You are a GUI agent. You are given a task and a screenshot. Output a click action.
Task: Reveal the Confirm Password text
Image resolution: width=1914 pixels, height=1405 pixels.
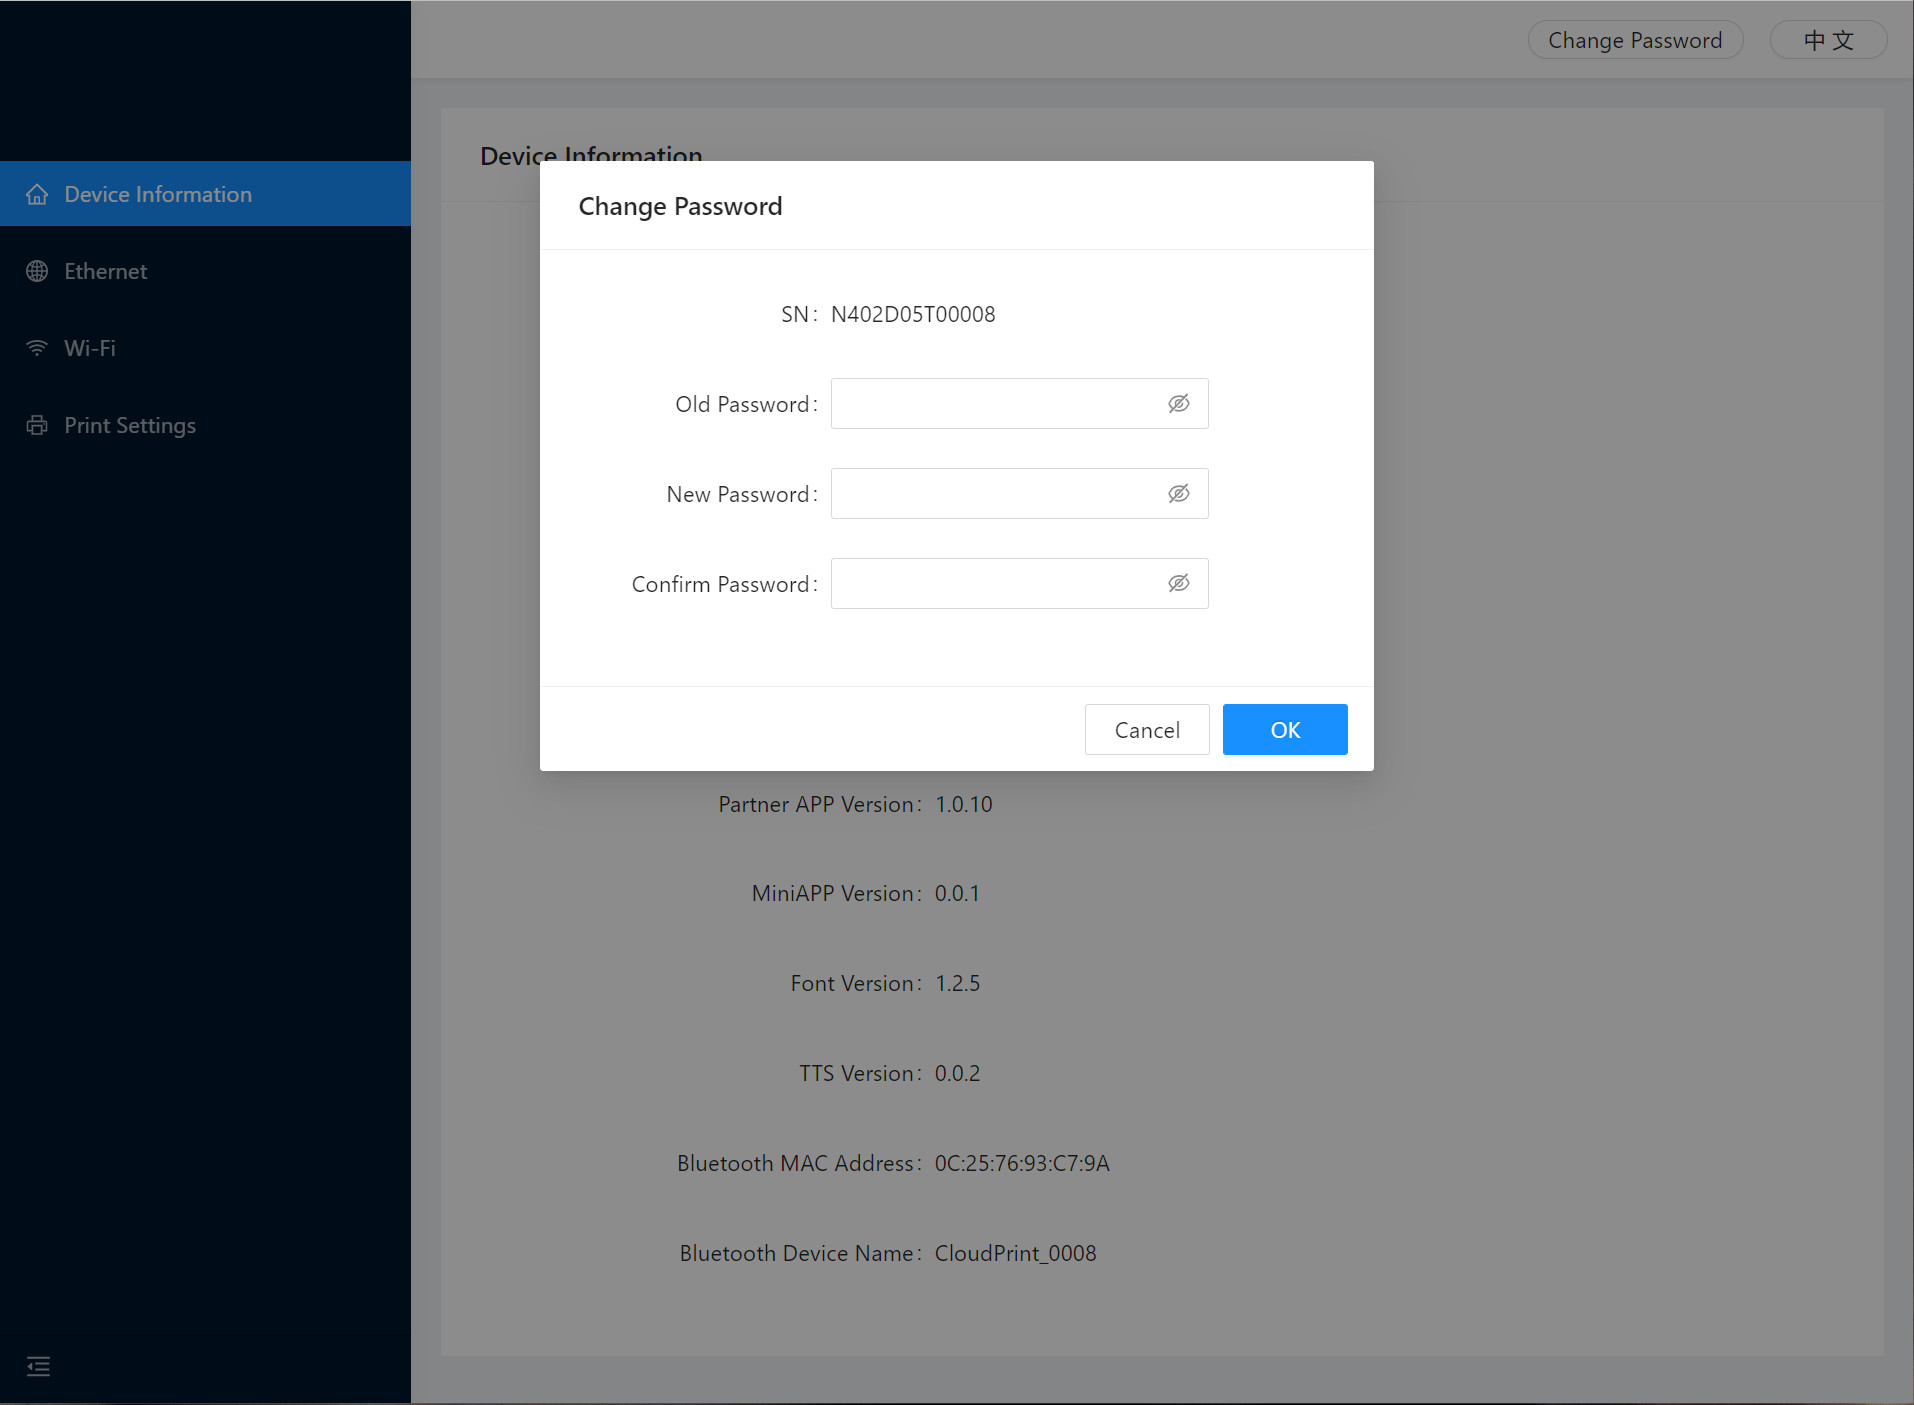click(1178, 583)
